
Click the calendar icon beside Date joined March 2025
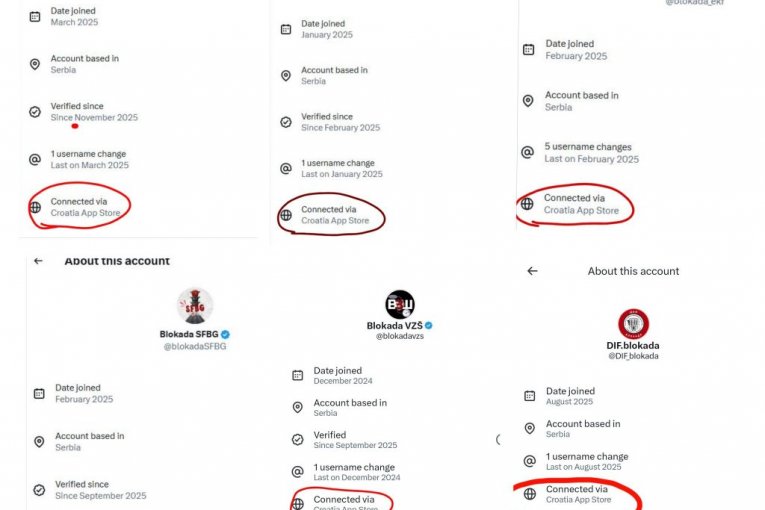[x=35, y=16]
